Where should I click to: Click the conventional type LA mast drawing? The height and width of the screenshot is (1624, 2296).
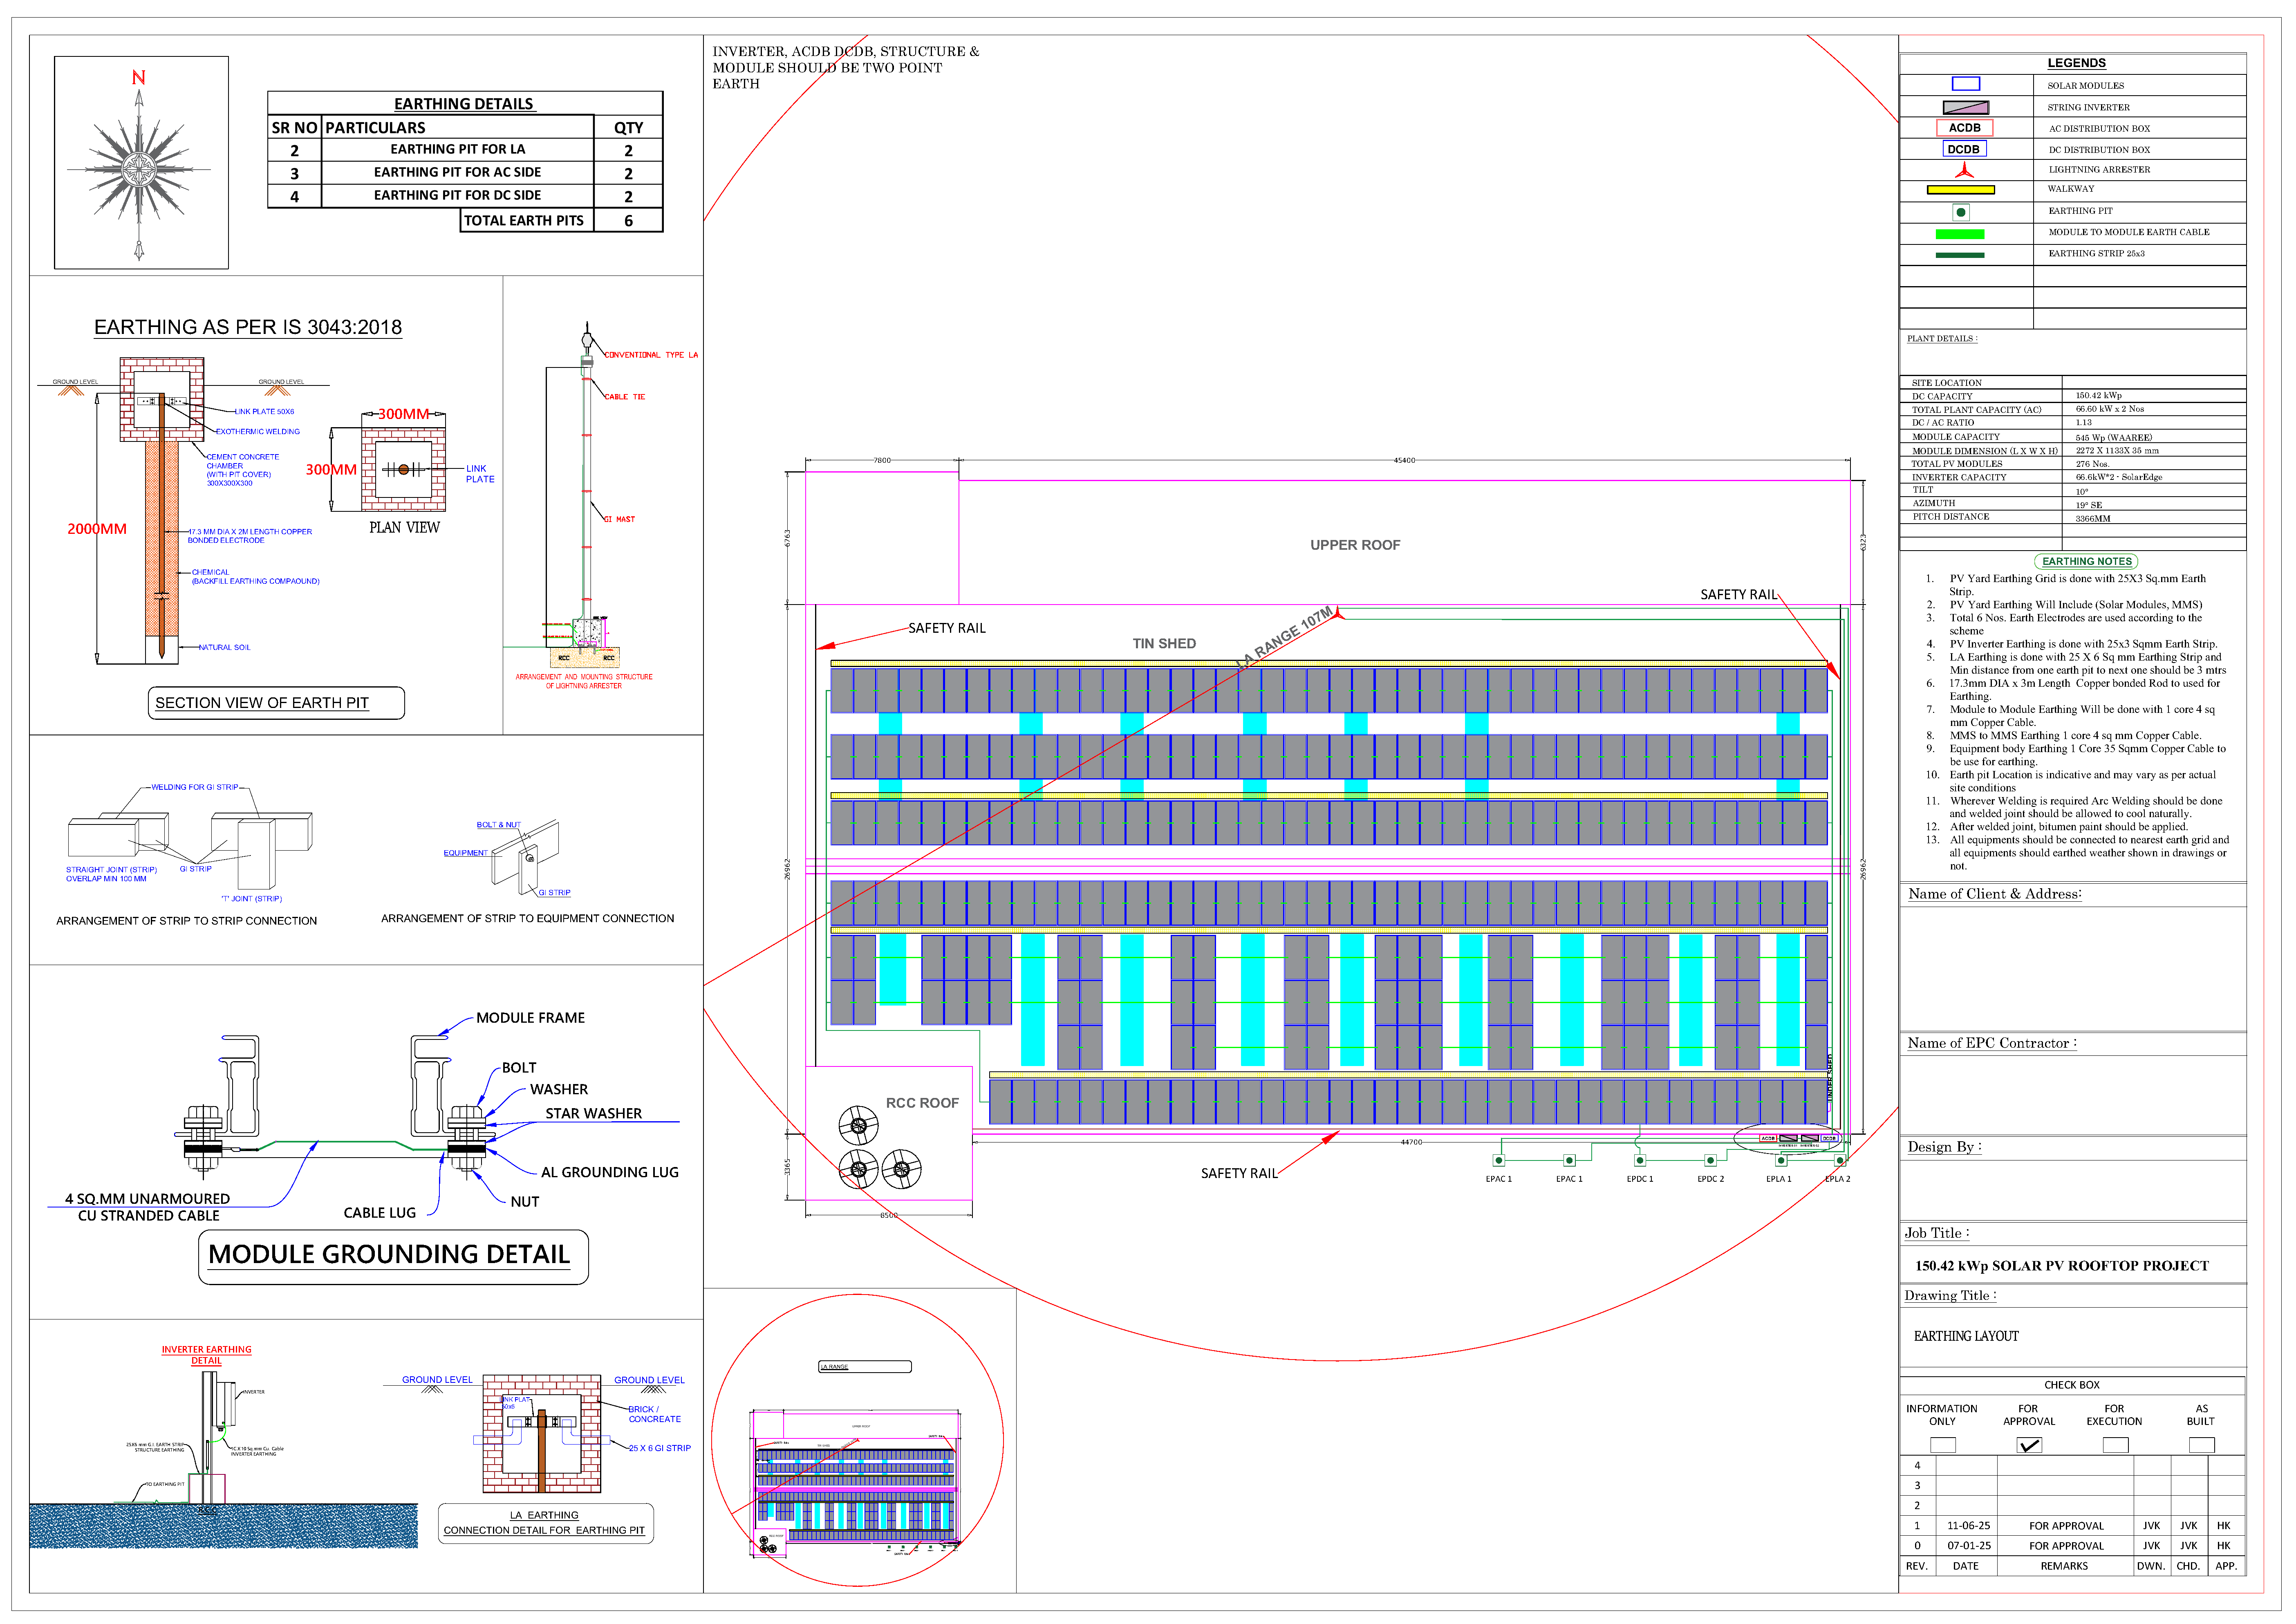[587, 495]
